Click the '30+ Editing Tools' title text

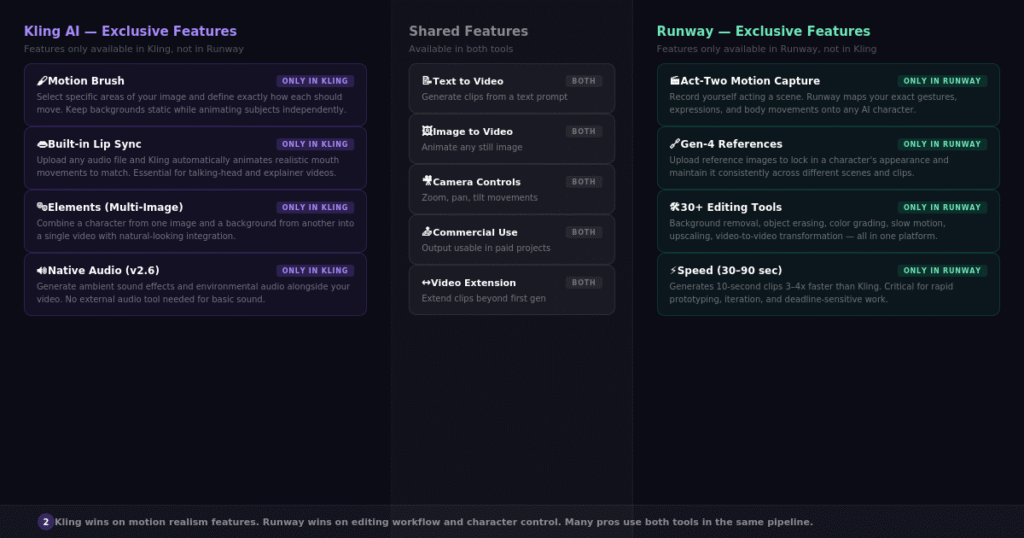tap(731, 207)
